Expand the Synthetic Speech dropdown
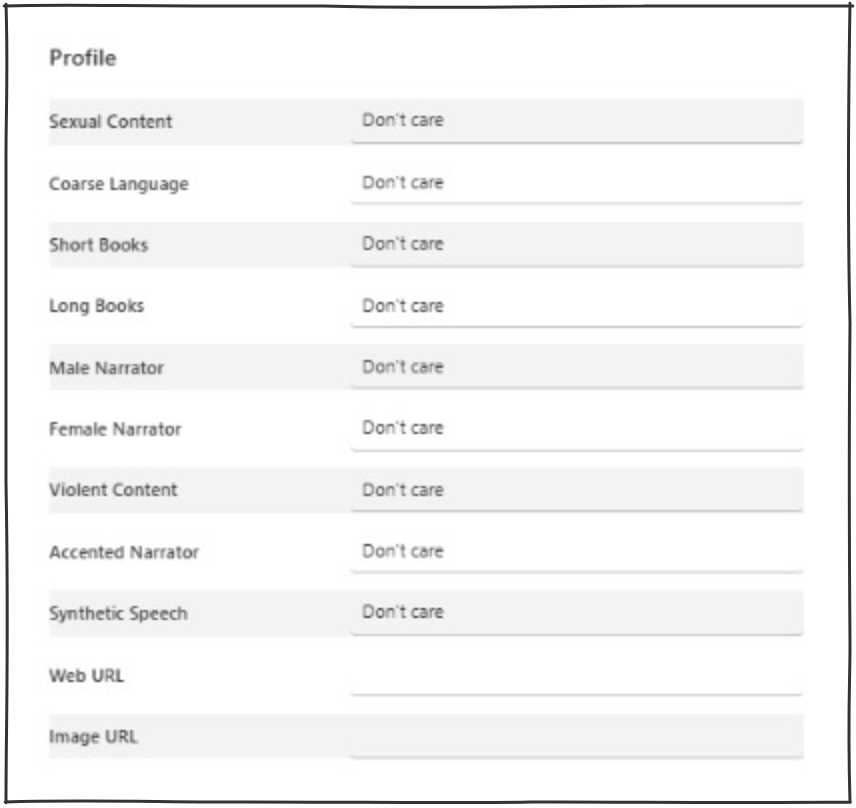Viewport: 856px width, 808px height. 576,612
